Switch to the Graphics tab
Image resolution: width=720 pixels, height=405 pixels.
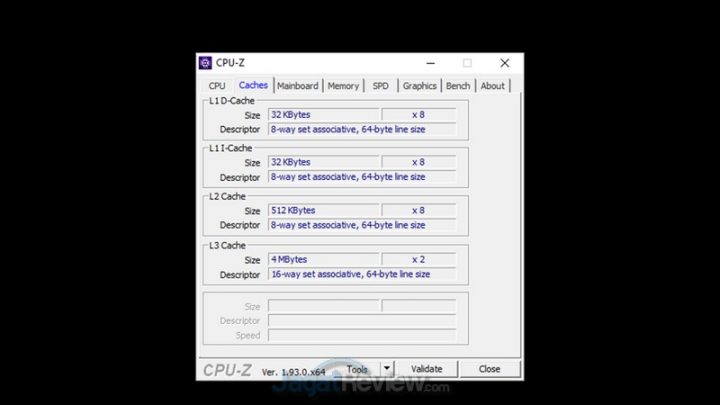419,86
